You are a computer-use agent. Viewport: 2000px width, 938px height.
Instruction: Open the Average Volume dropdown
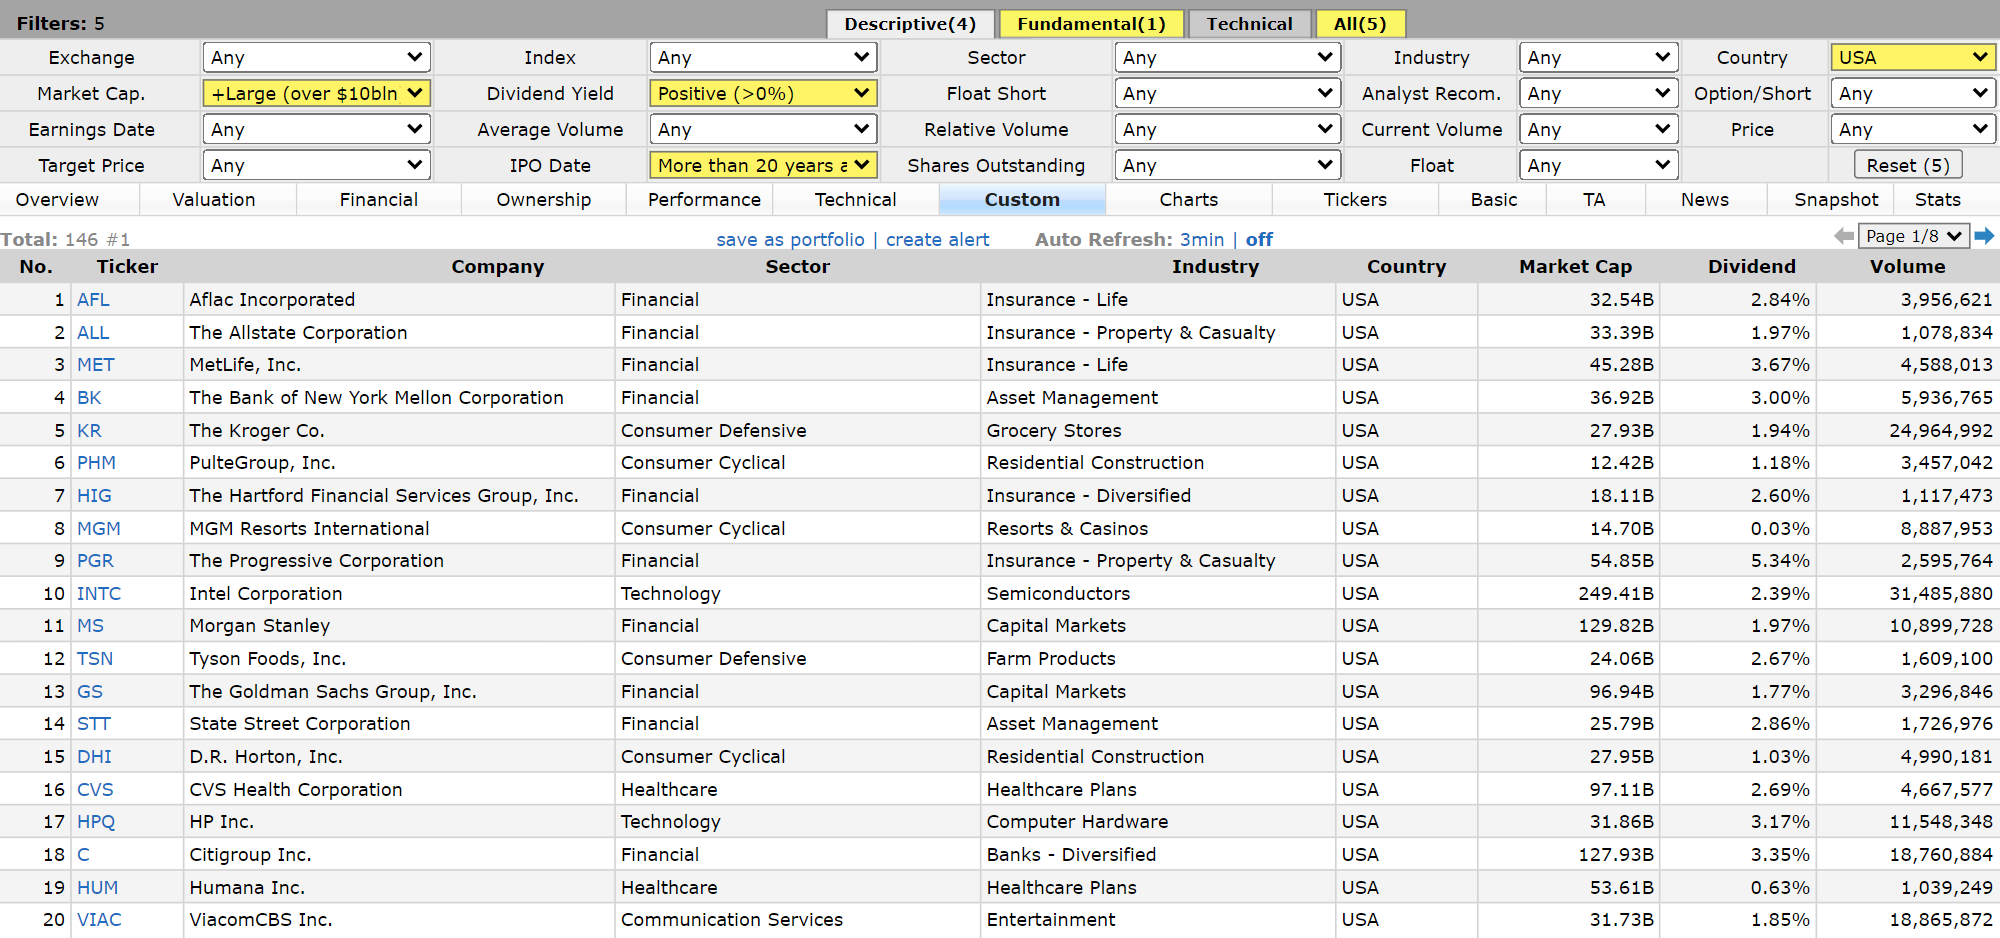pos(763,129)
